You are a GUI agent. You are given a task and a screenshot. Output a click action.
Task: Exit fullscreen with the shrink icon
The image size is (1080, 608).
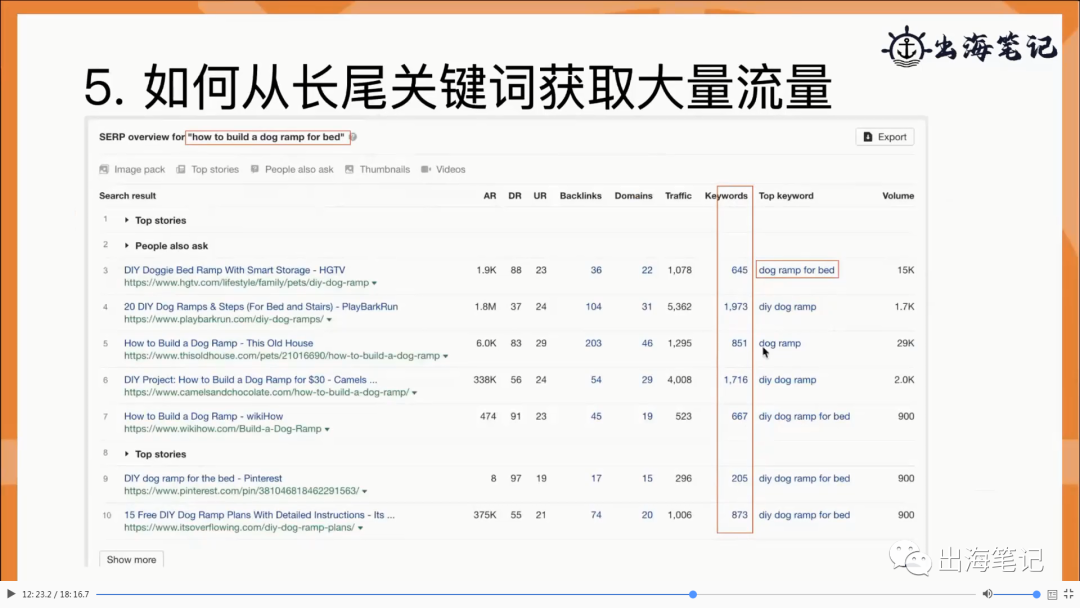coord(1068,594)
